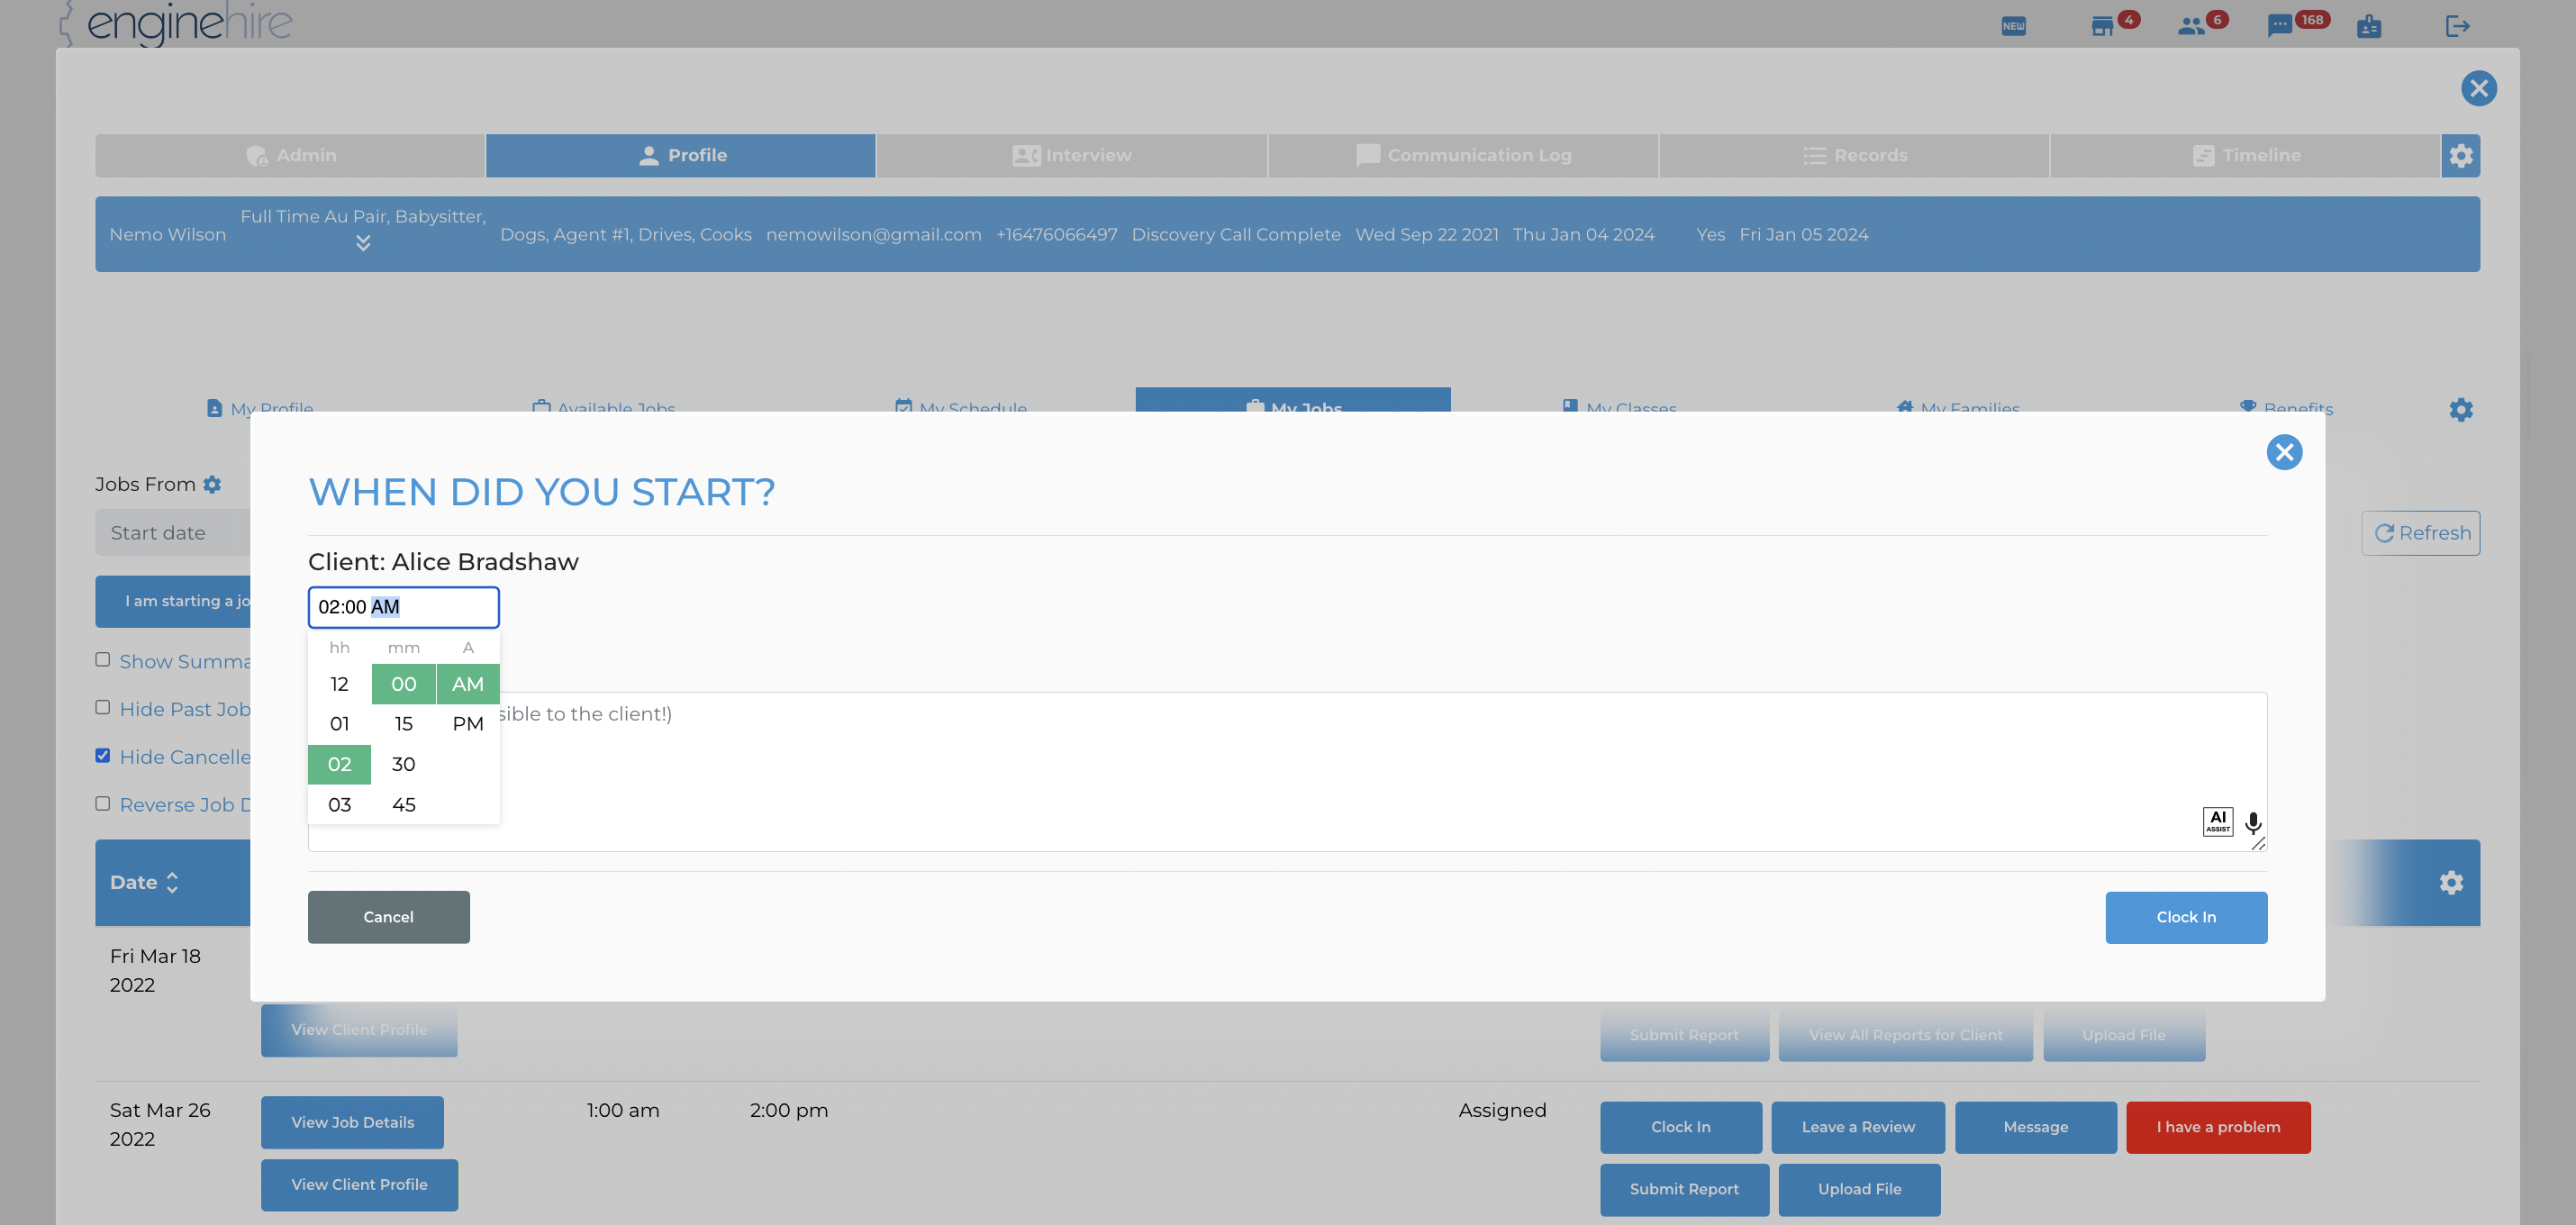Screen dimensions: 2576x1225
Task: Click the NEW badge icon in header
Action: click(x=2013, y=25)
